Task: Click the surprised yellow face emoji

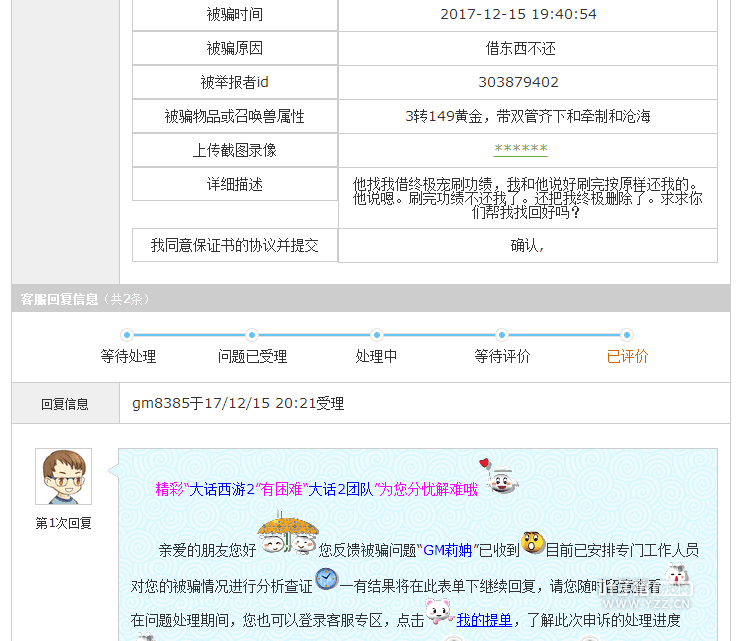Action: (x=533, y=545)
